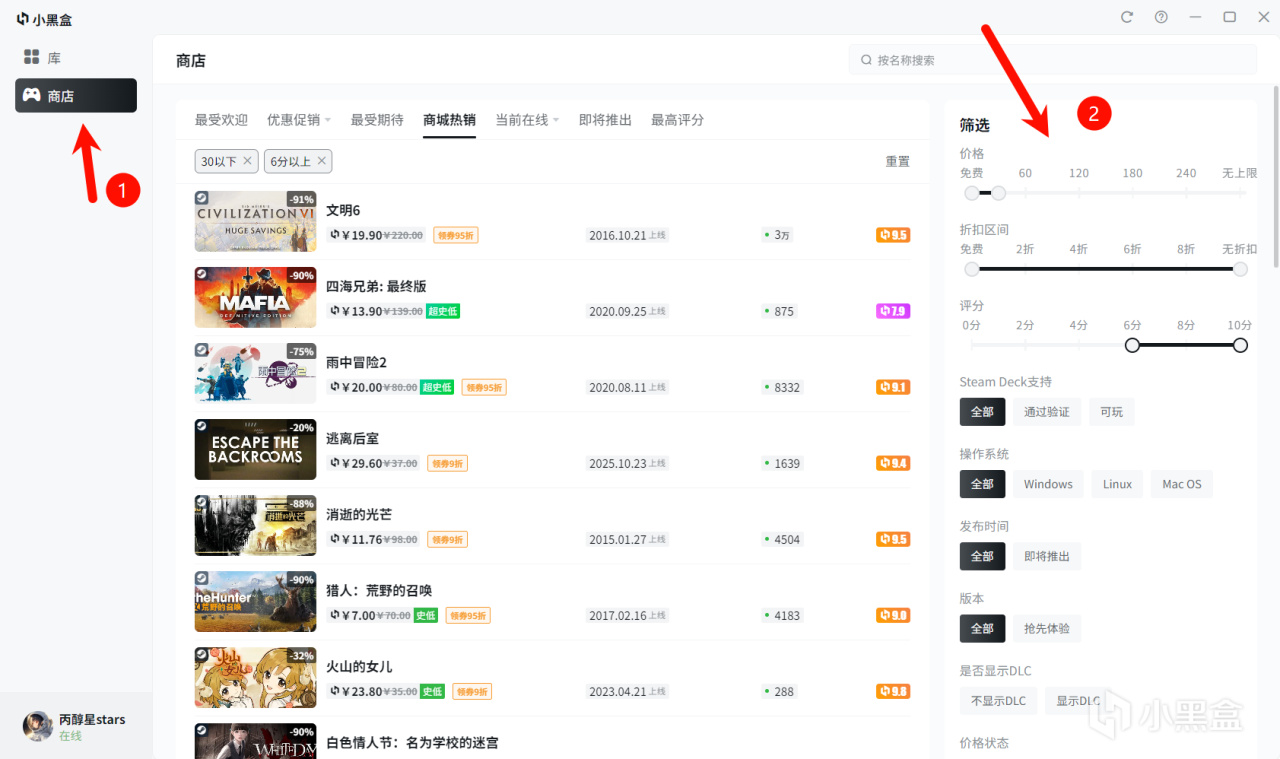This screenshot has height=759, width=1280.
Task: Click the user avatar of 丙醇星stars
Action: point(38,727)
